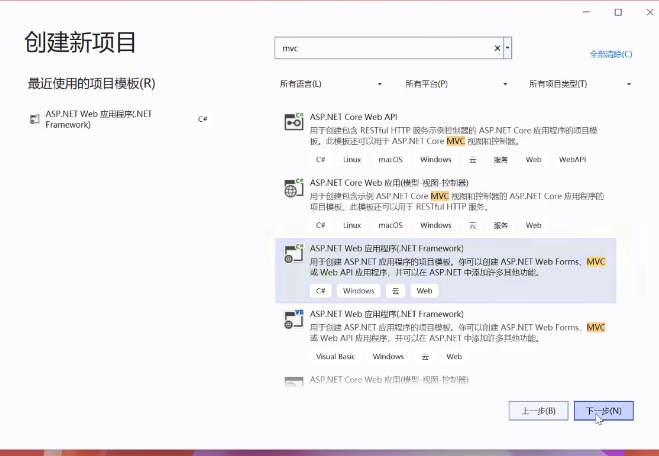Click the 上一步(B) button
This screenshot has height=456, width=659.
coord(538,411)
